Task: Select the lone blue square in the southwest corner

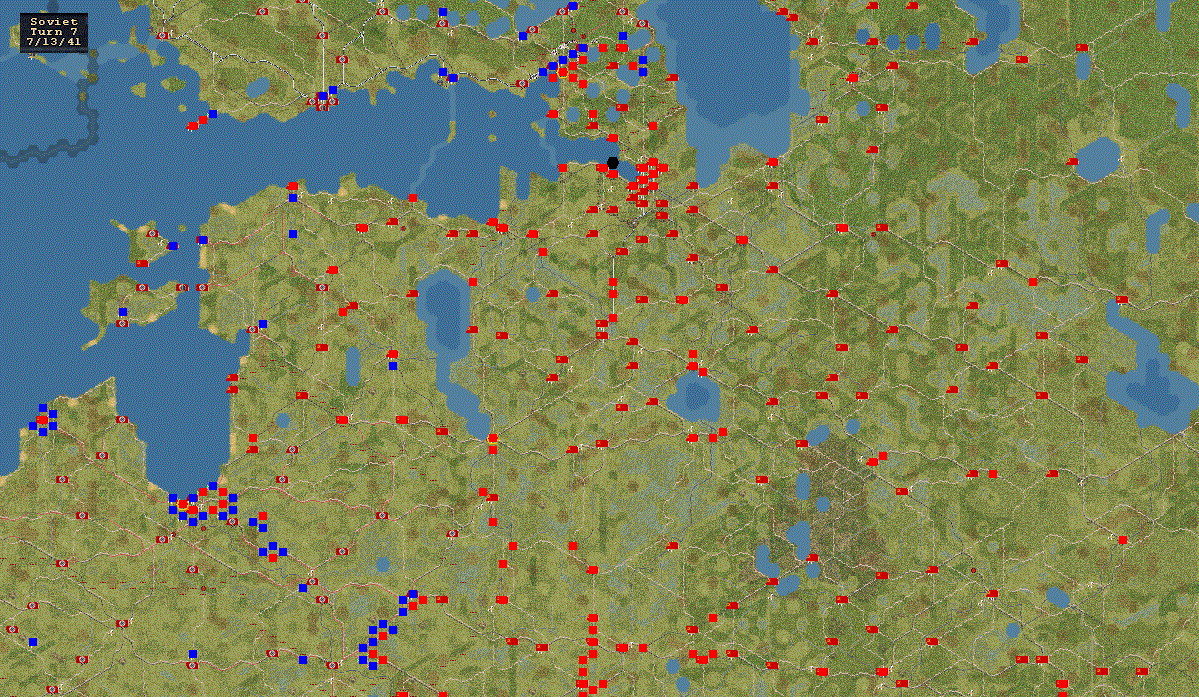Action: pyautogui.click(x=33, y=642)
